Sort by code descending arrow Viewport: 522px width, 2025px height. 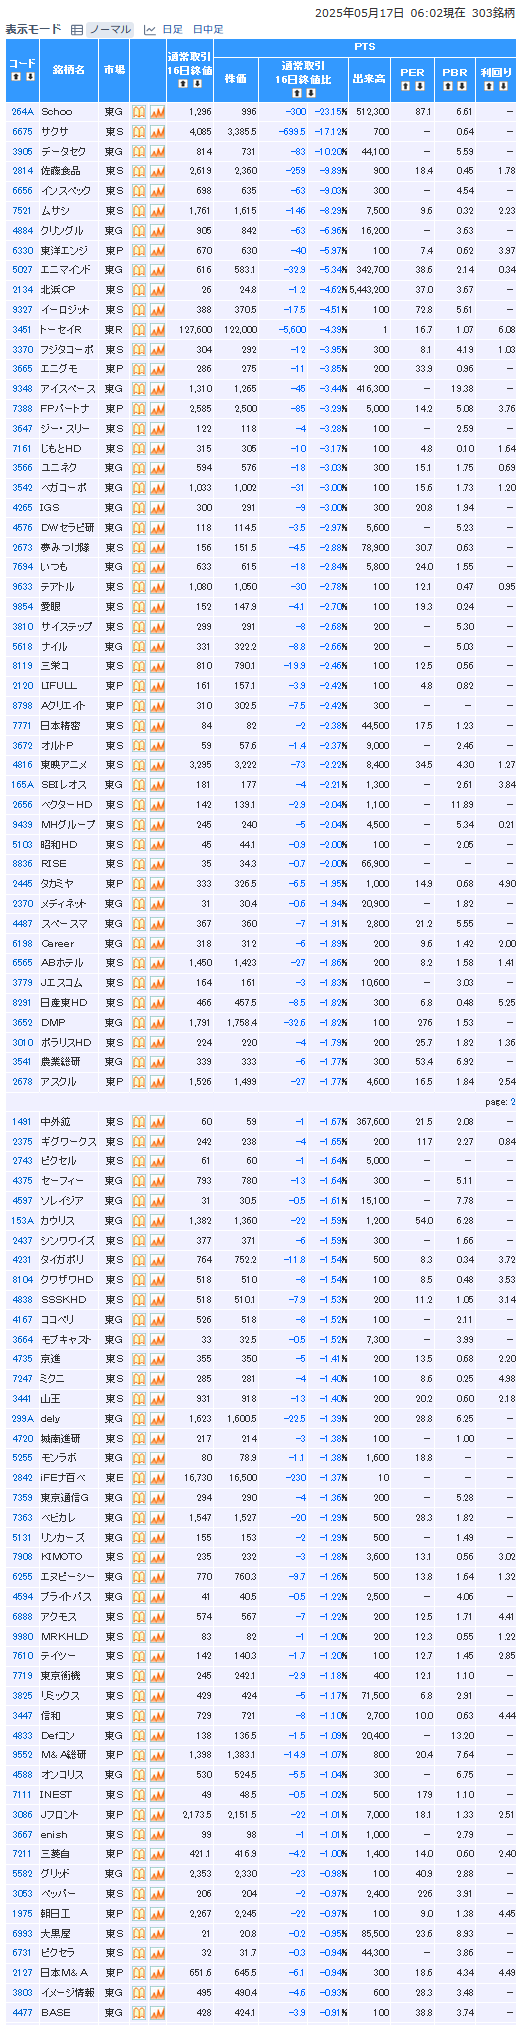tap(29, 77)
